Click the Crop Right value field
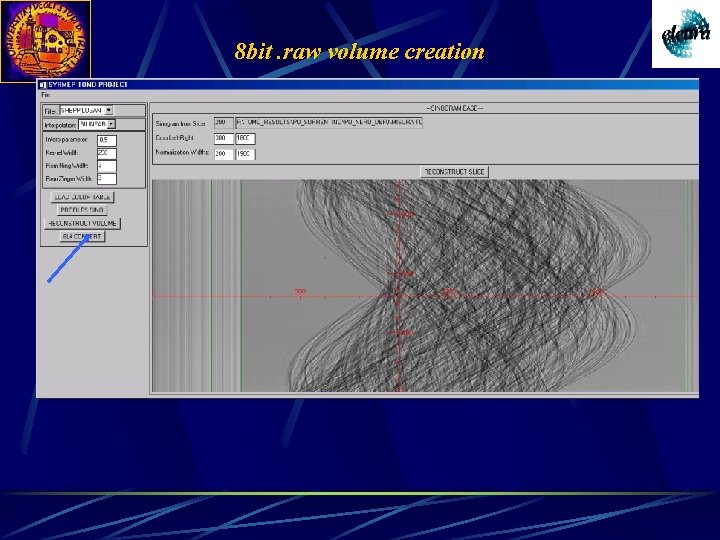720x540 pixels. (245, 138)
